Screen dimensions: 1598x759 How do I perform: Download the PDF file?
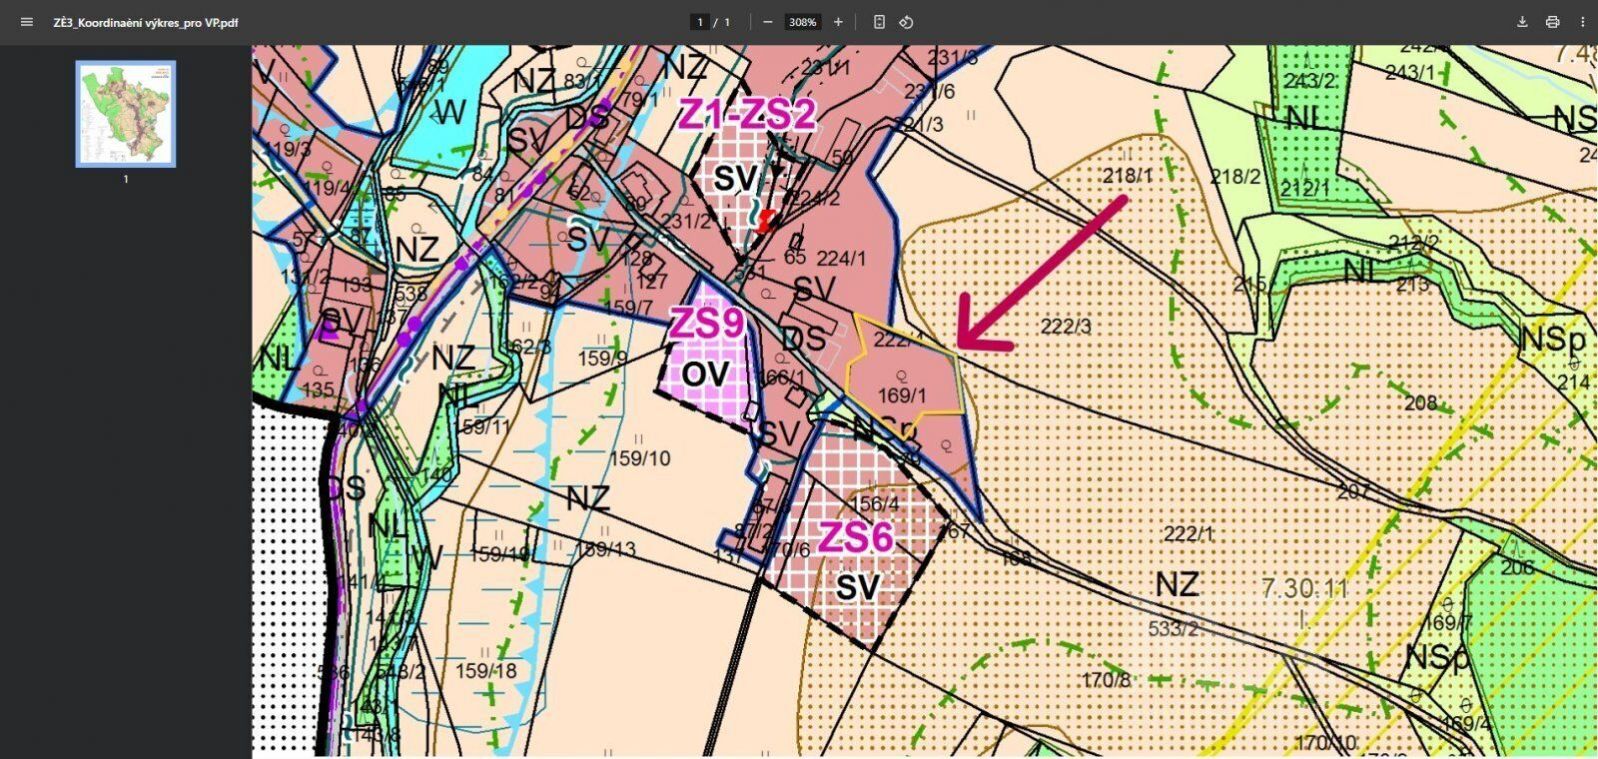(x=1522, y=22)
